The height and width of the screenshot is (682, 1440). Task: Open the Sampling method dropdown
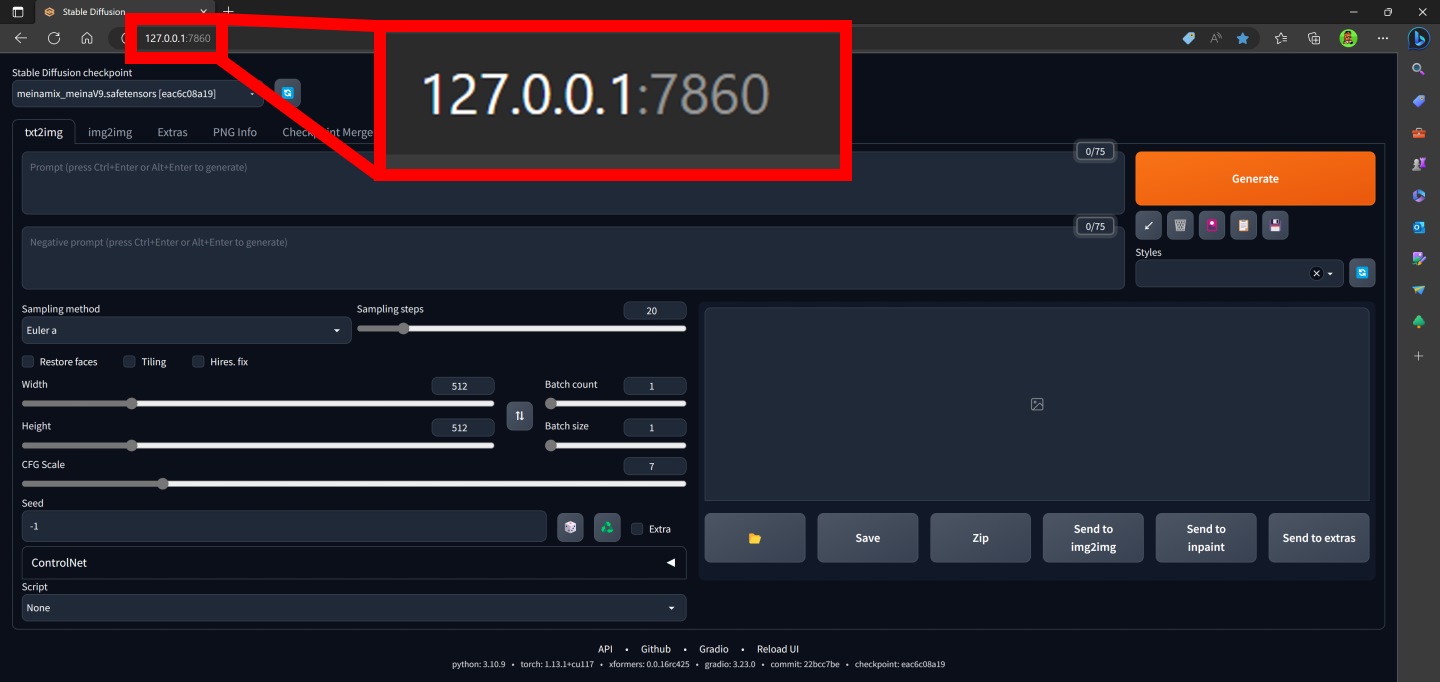(185, 329)
